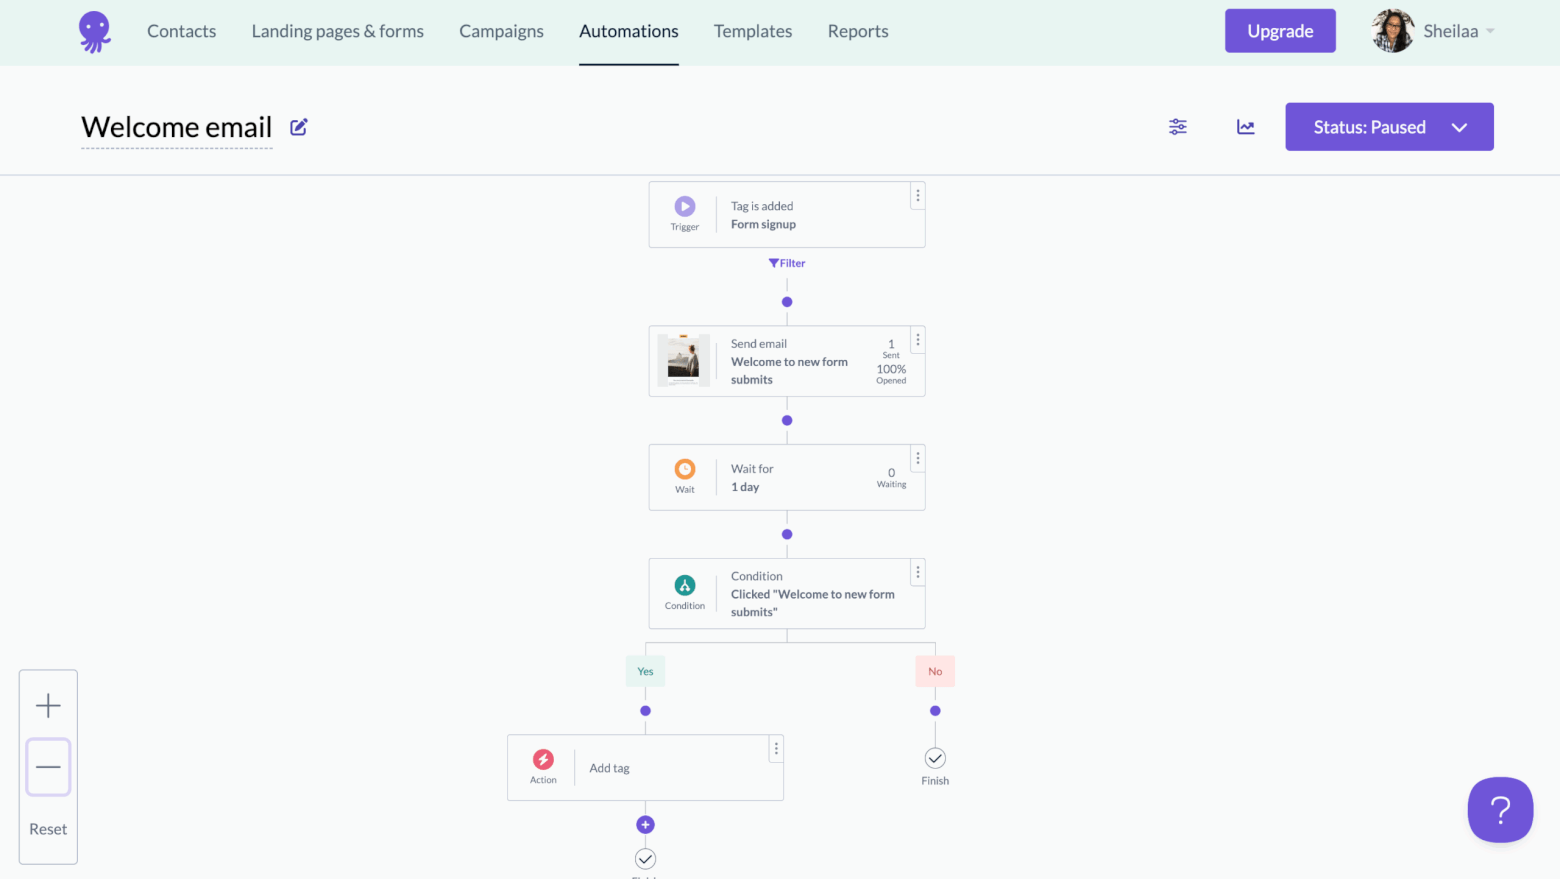
Task: Open the automation analytics chart icon
Action: [1245, 126]
